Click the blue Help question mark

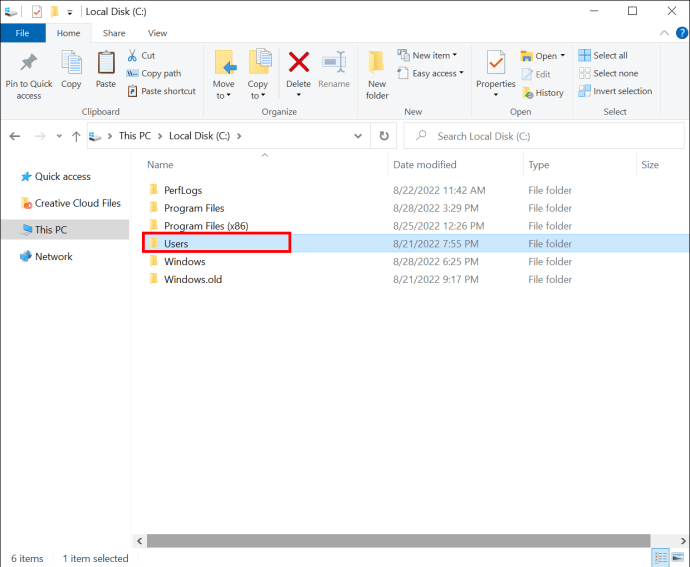point(681,33)
